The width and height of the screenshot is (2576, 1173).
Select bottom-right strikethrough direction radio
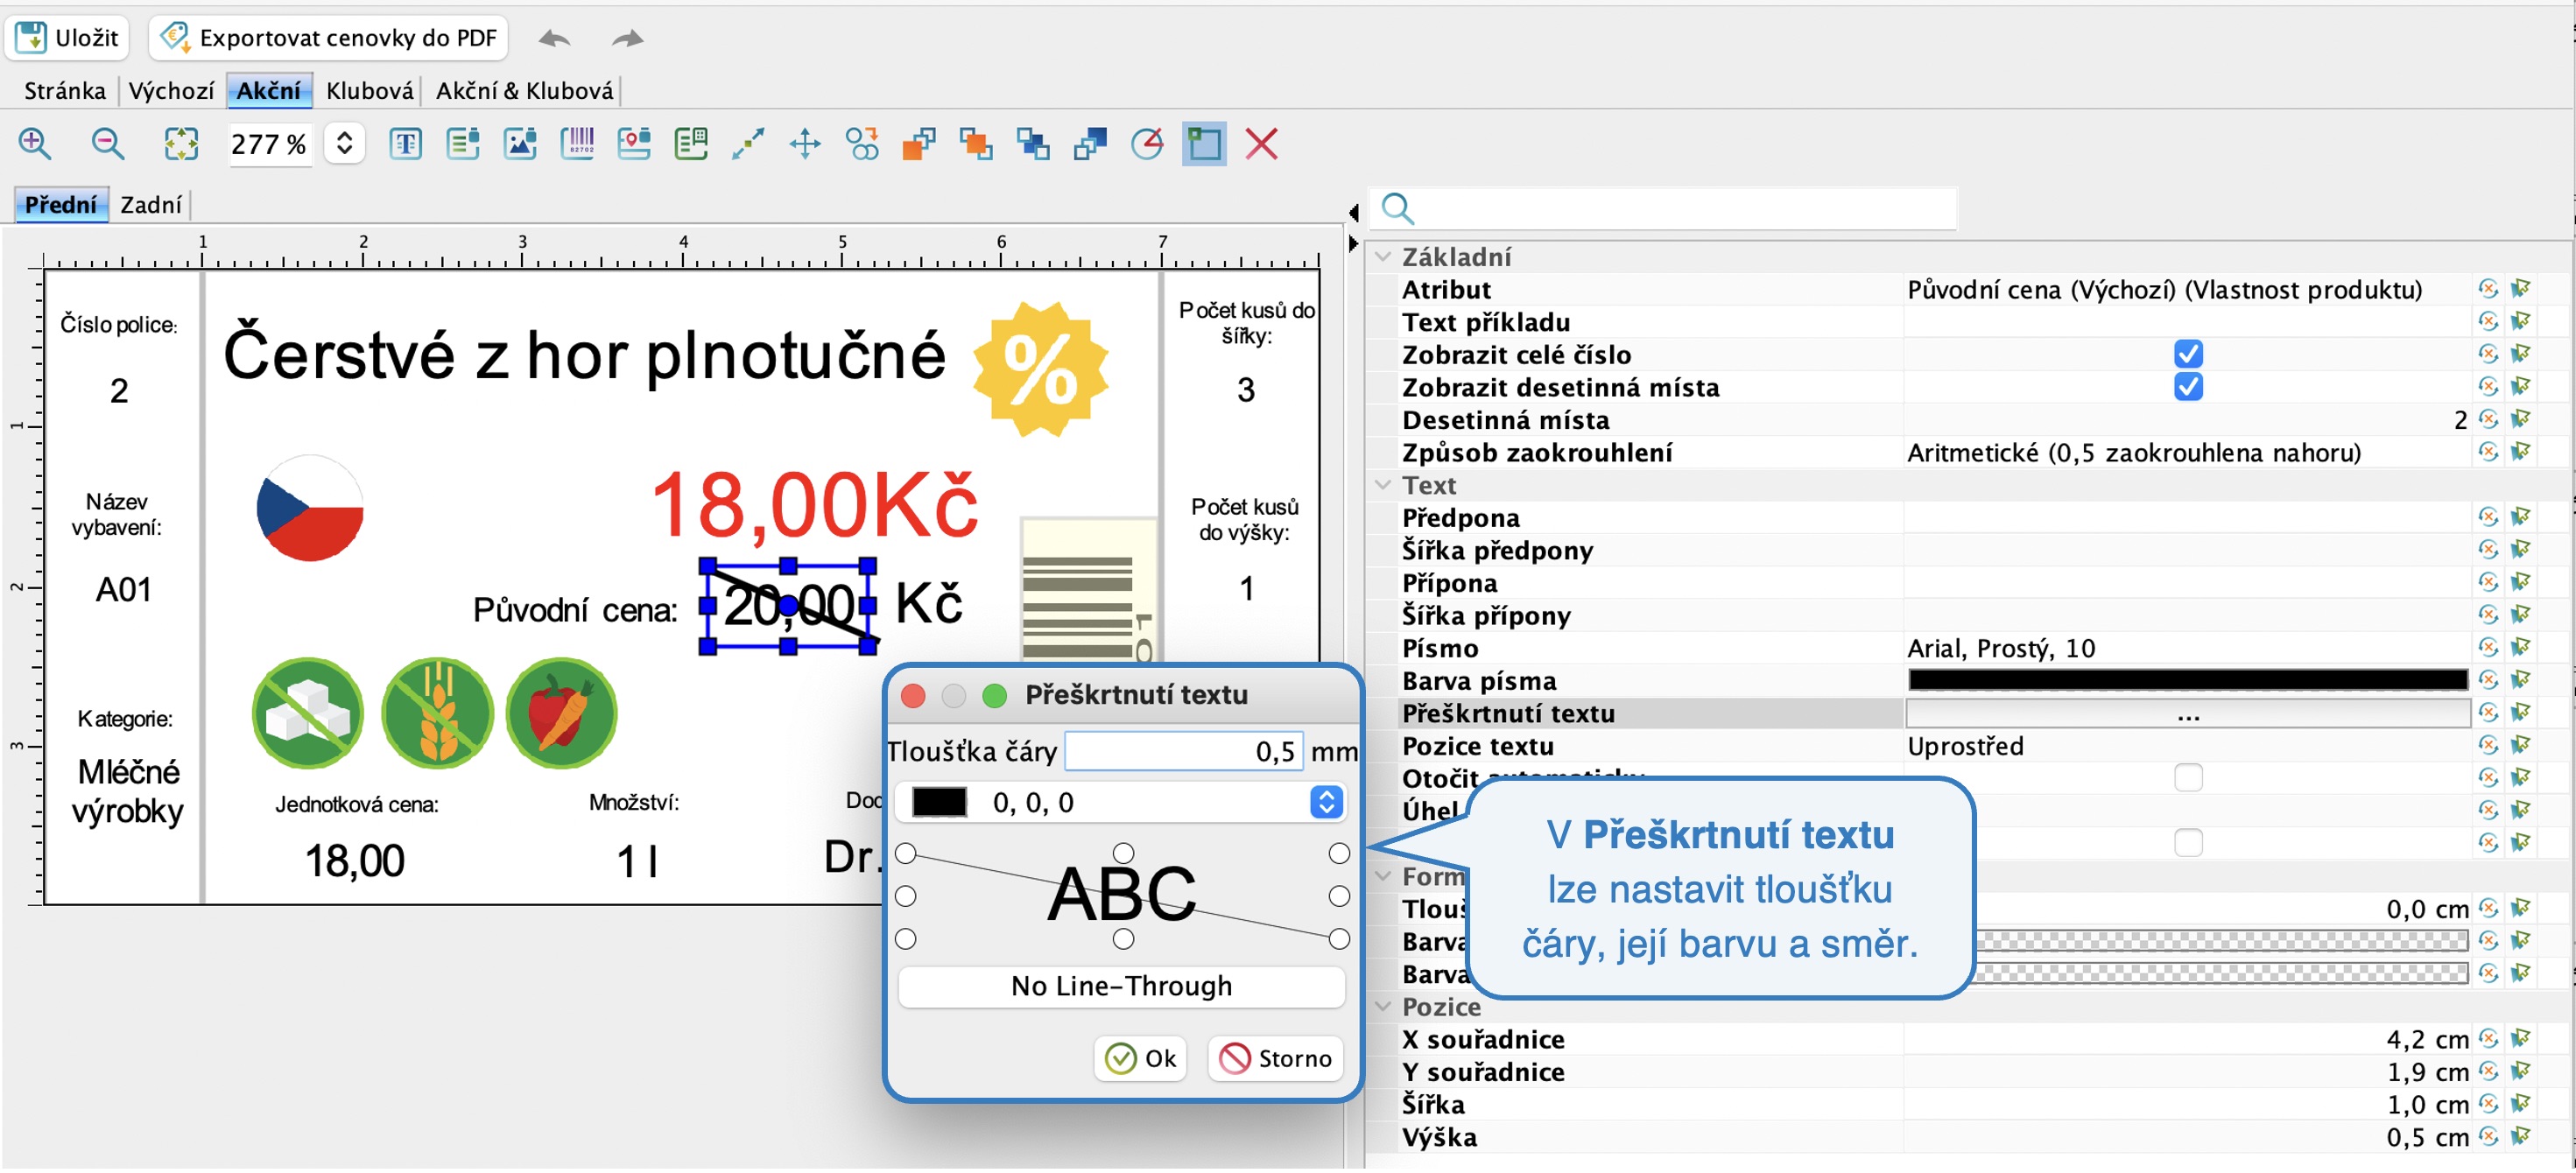(x=1340, y=940)
